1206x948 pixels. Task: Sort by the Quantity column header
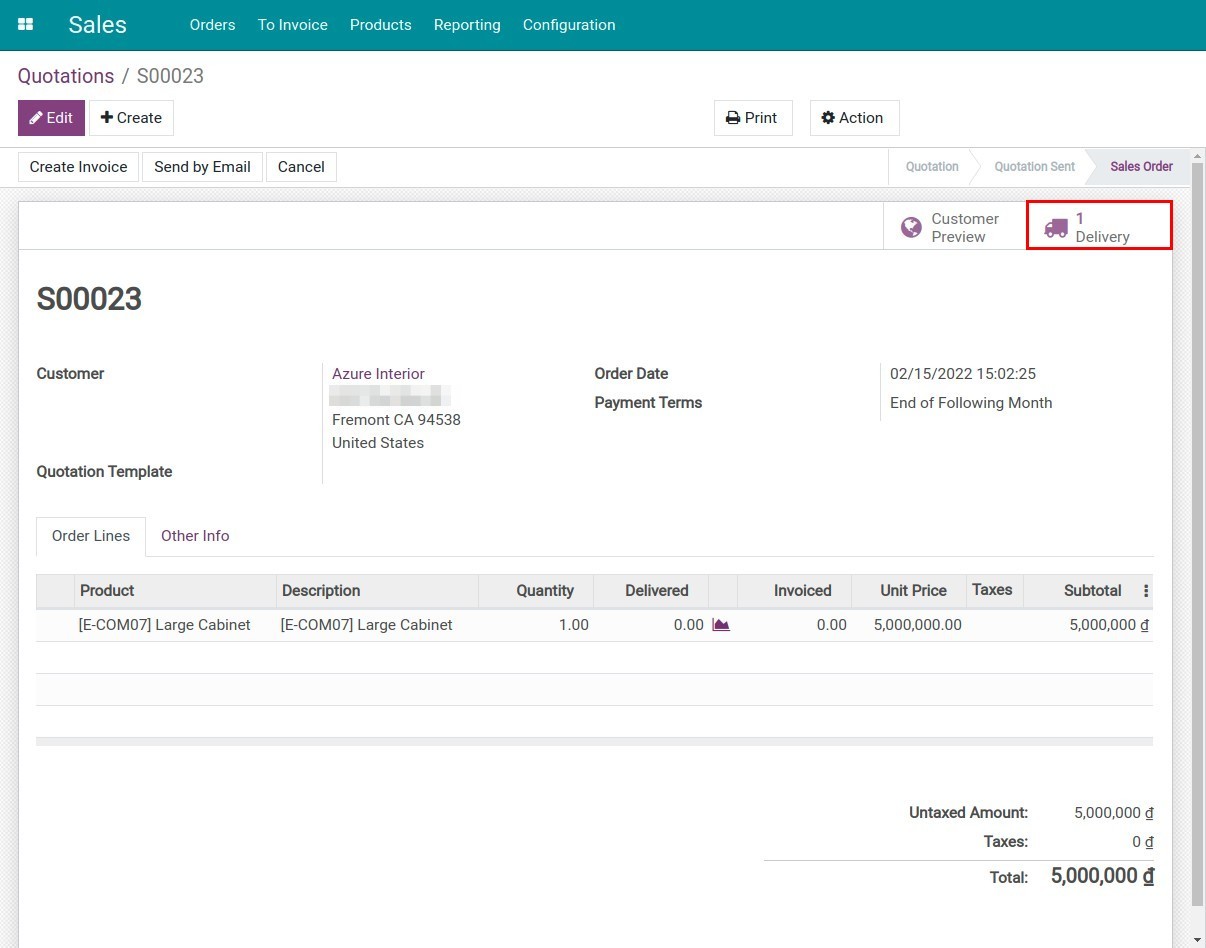536,591
